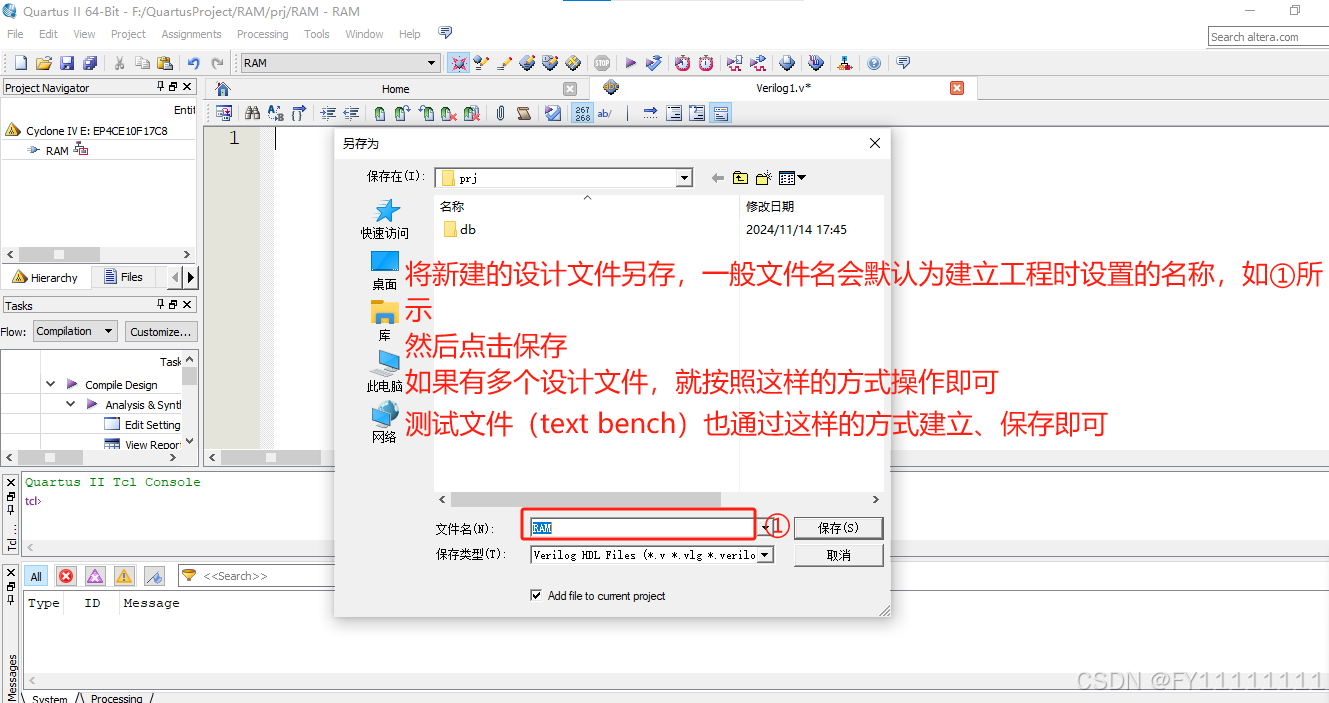The image size is (1329, 703).
Task: Click the Stop Processing icon
Action: tap(602, 63)
